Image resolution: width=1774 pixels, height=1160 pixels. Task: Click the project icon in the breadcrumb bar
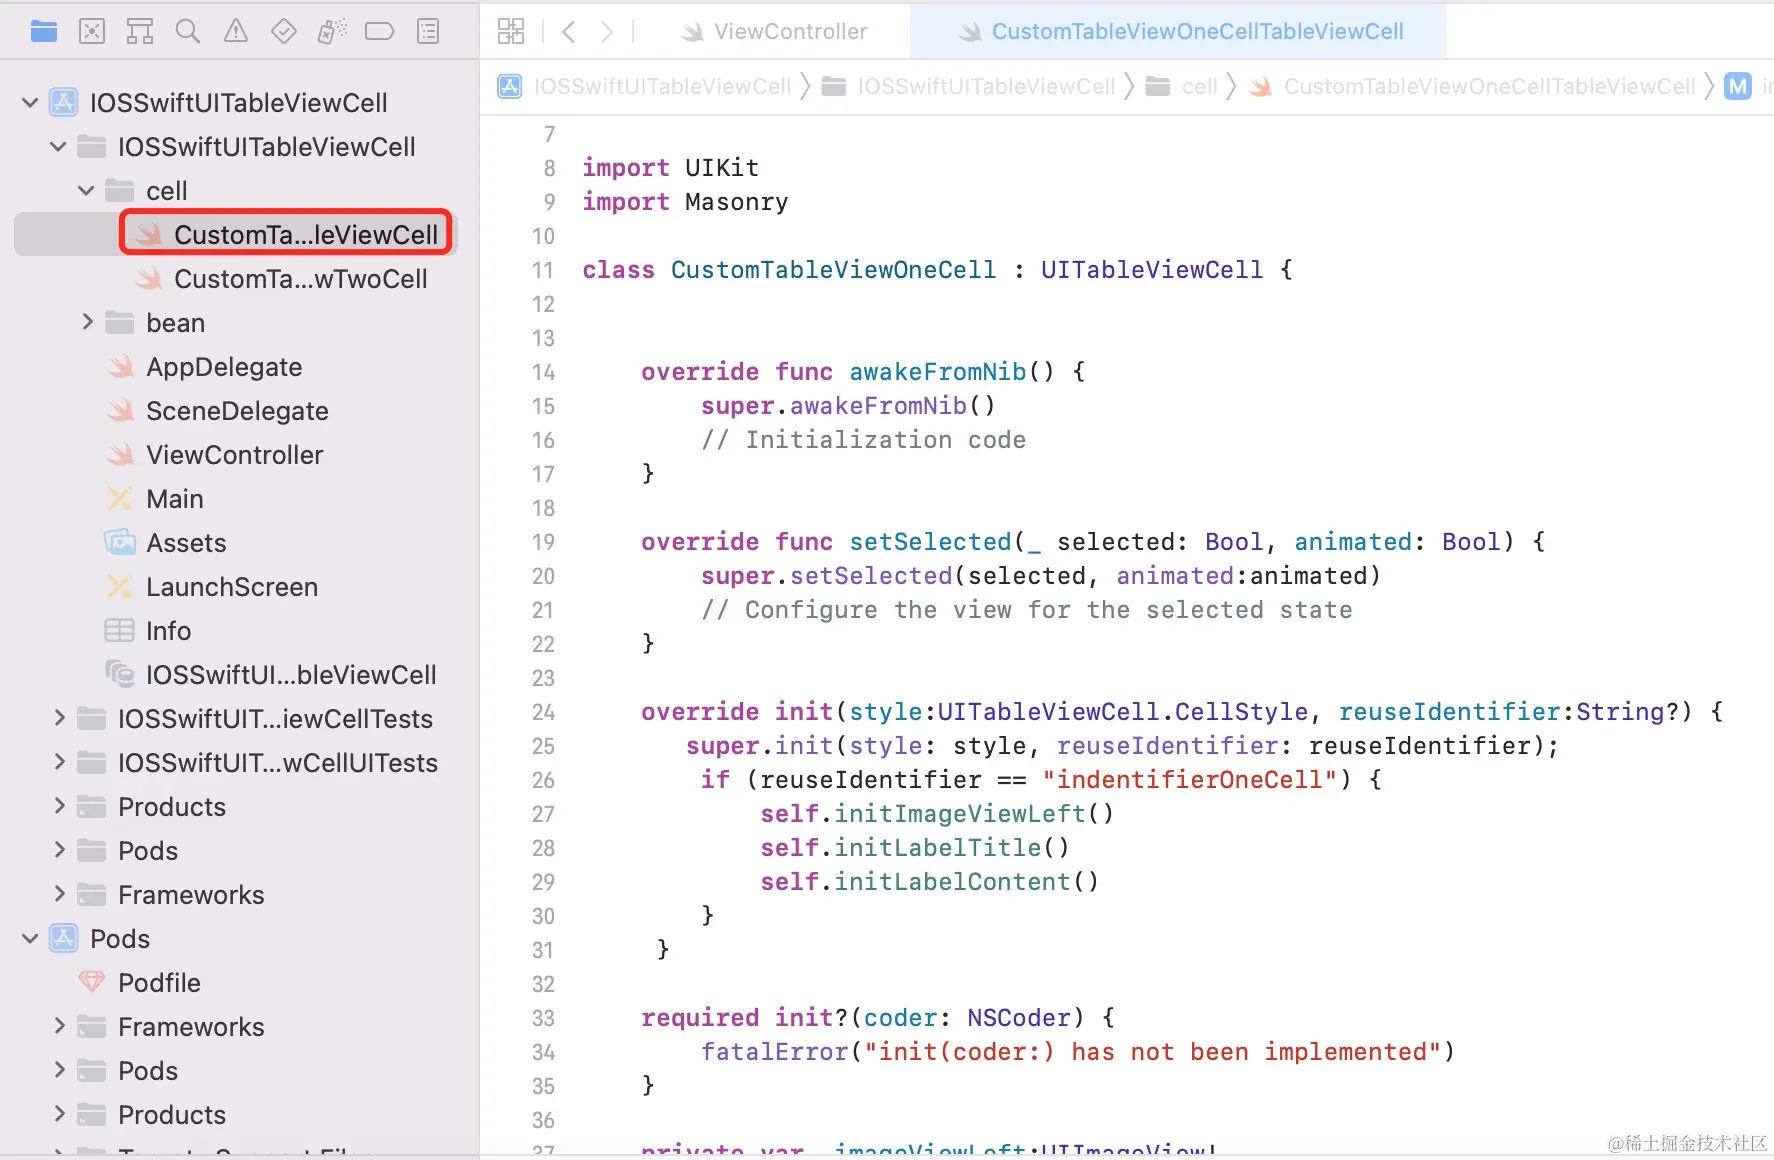click(510, 87)
